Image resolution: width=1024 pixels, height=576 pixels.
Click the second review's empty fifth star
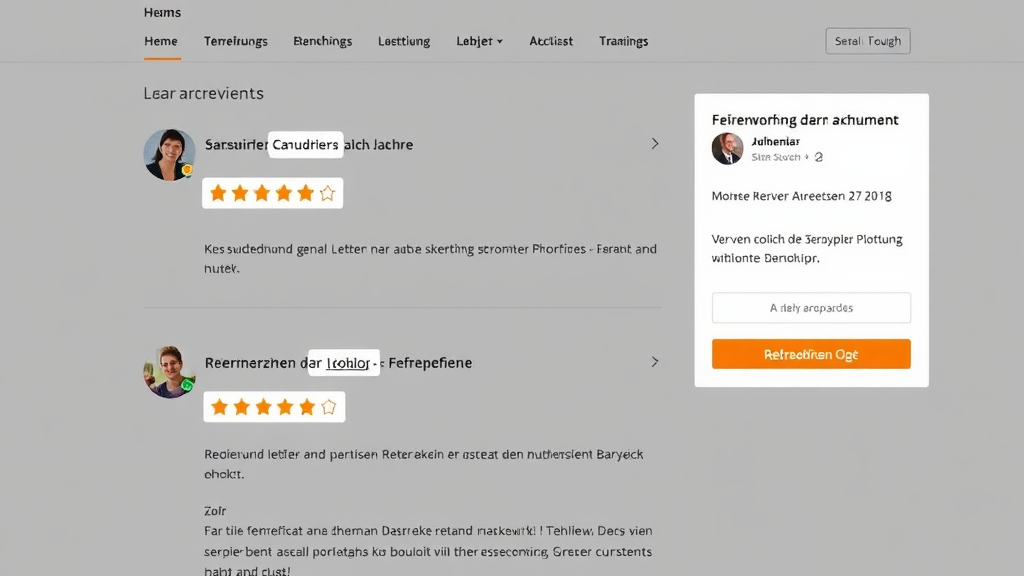pos(328,407)
